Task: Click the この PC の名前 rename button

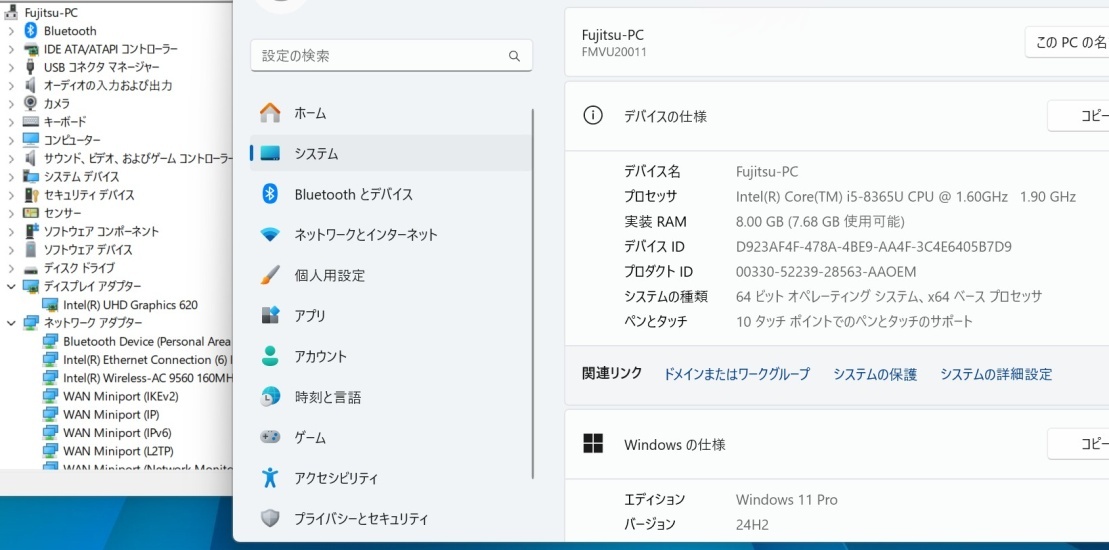Action: click(x=1067, y=42)
